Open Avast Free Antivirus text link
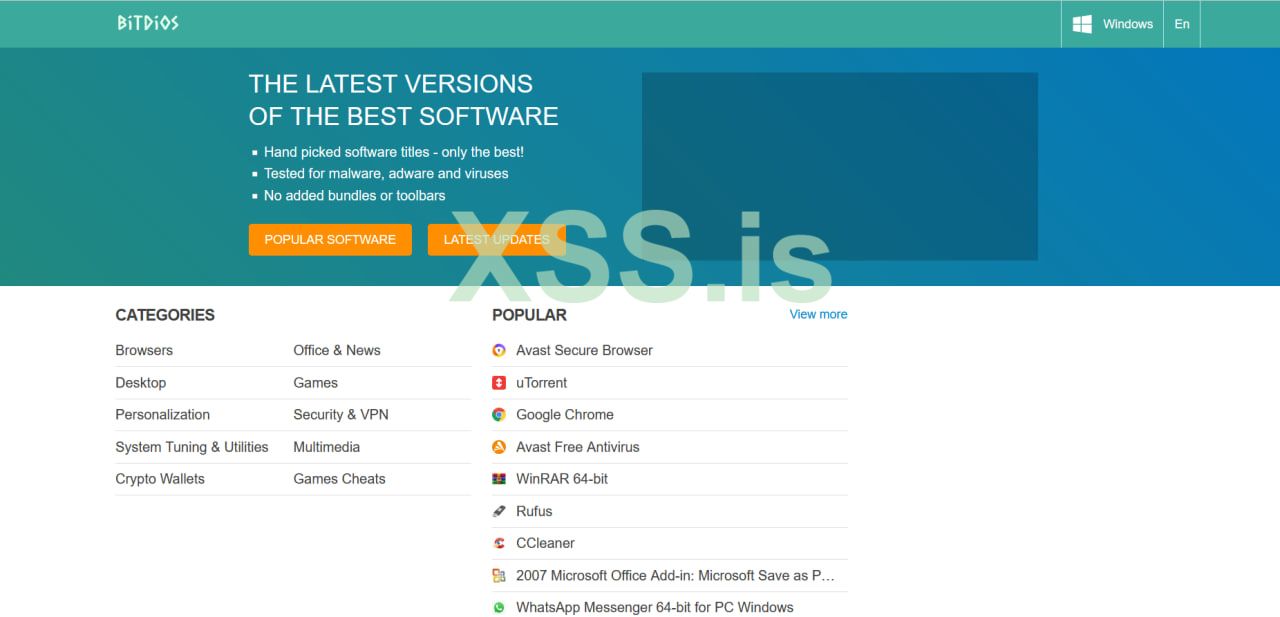 (578, 447)
